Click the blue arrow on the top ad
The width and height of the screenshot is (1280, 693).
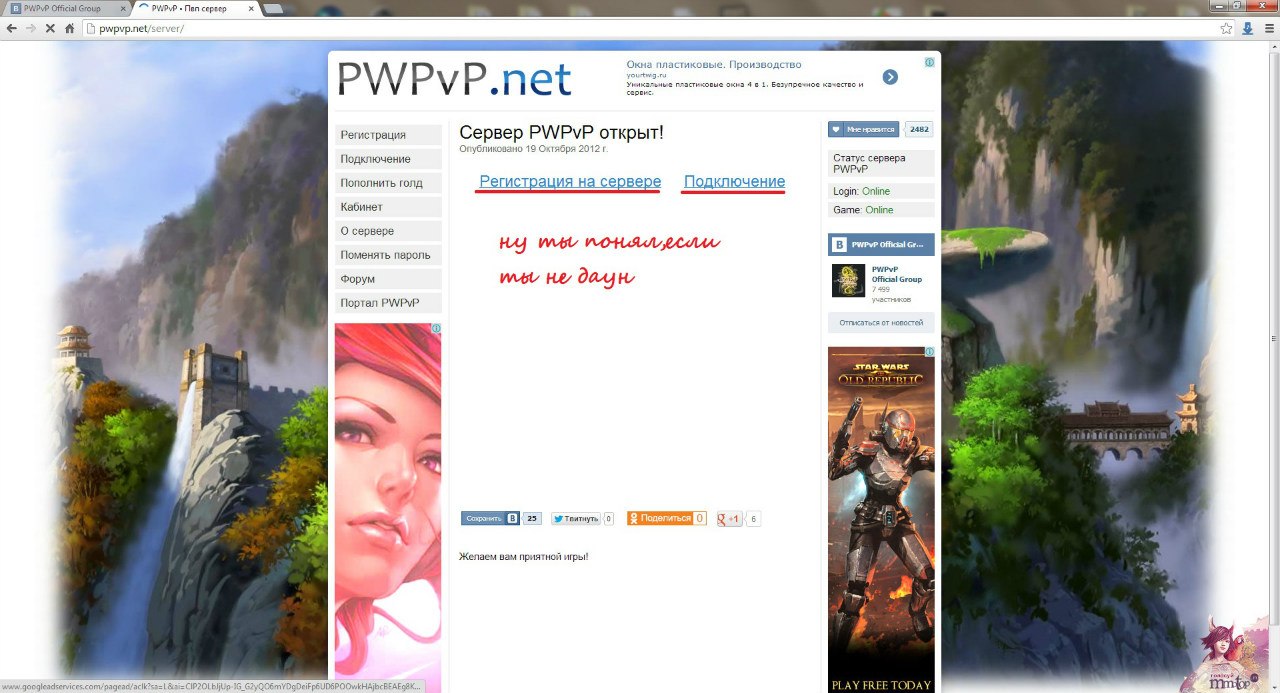pyautogui.click(x=889, y=77)
